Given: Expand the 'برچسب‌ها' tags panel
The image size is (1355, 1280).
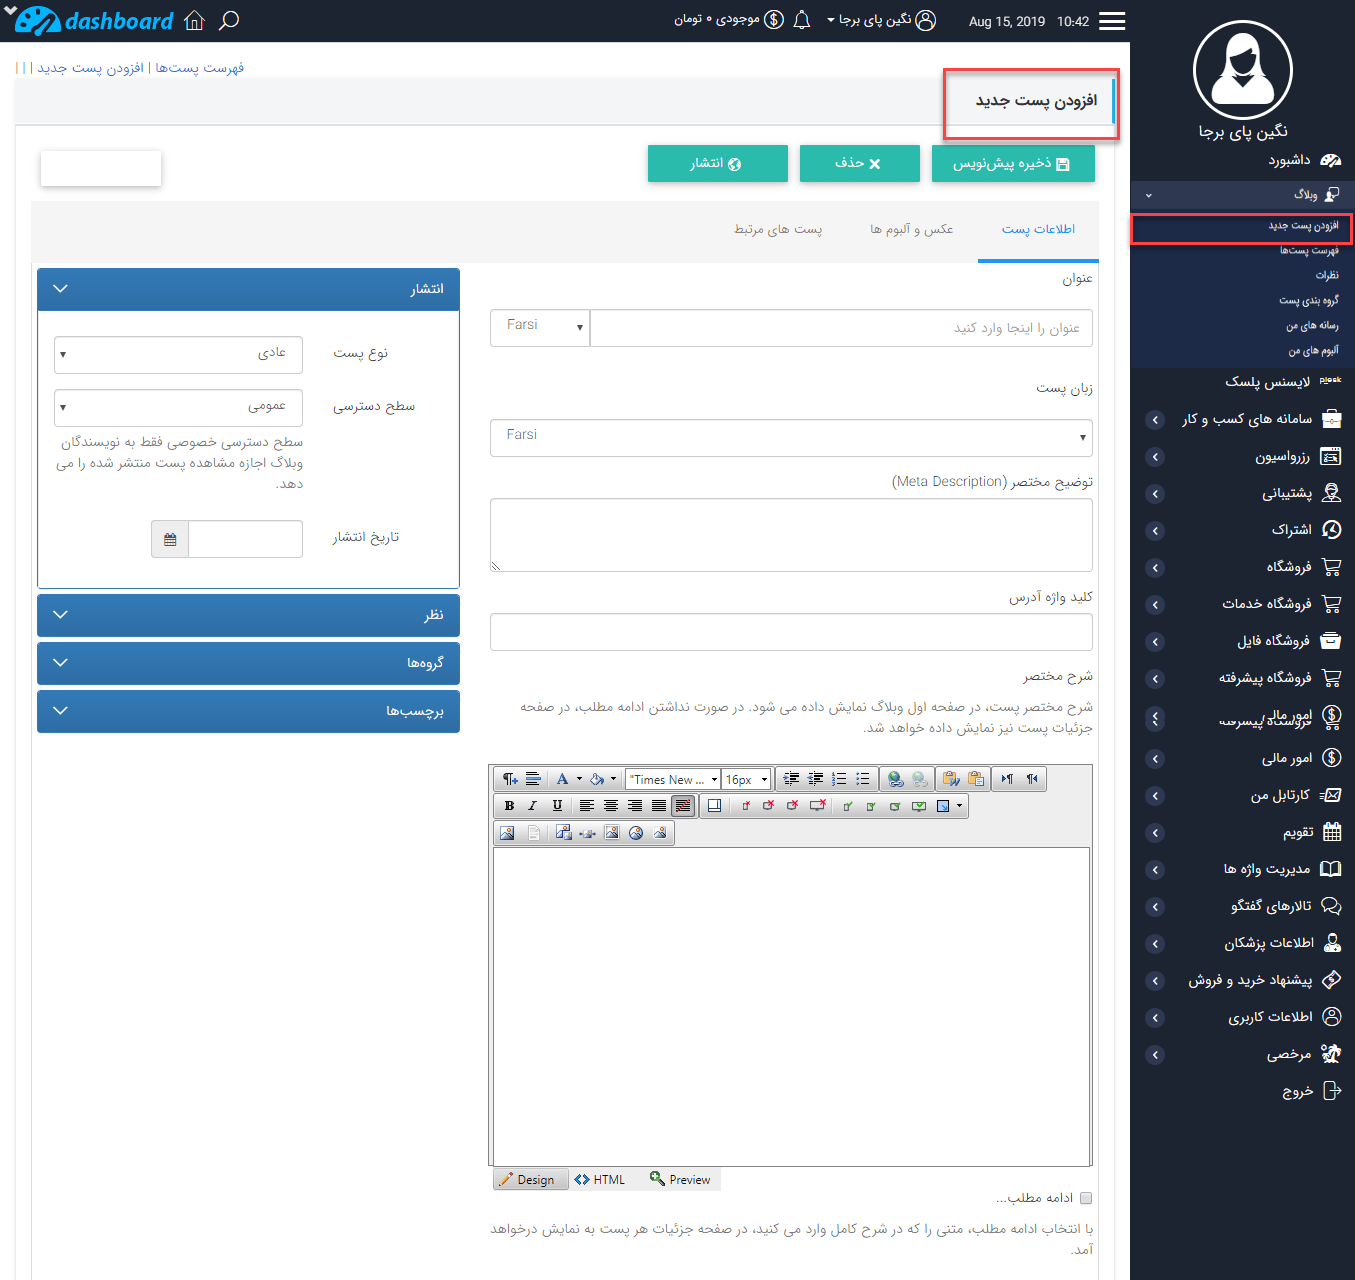Looking at the screenshot, I should pyautogui.click(x=248, y=711).
